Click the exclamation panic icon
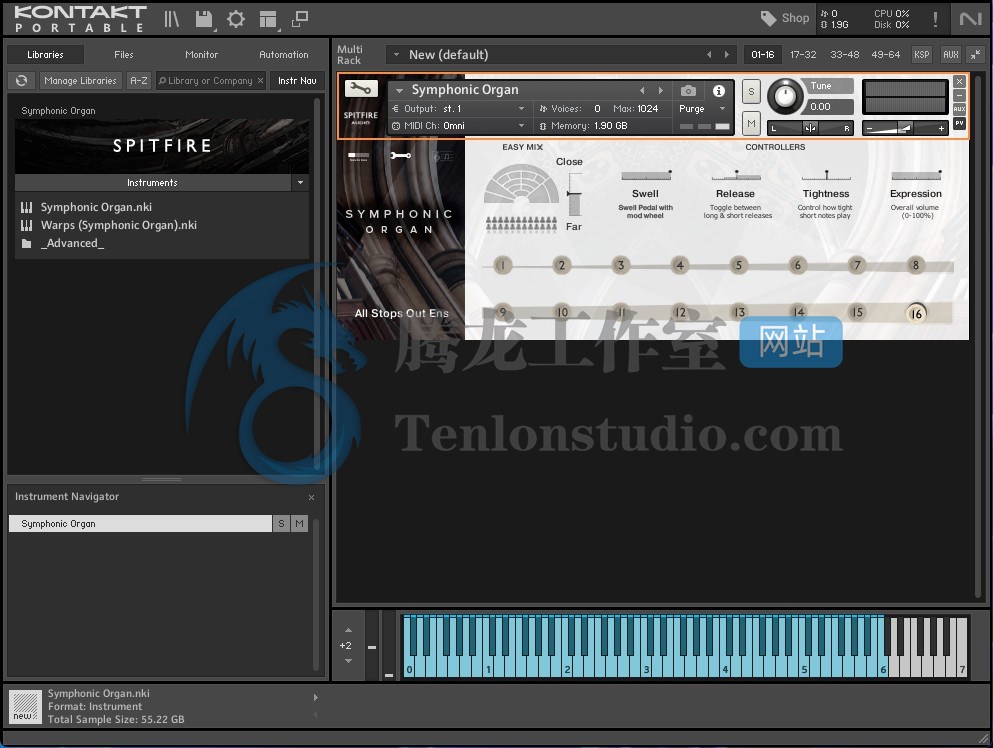This screenshot has height=748, width=993. pos(935,19)
